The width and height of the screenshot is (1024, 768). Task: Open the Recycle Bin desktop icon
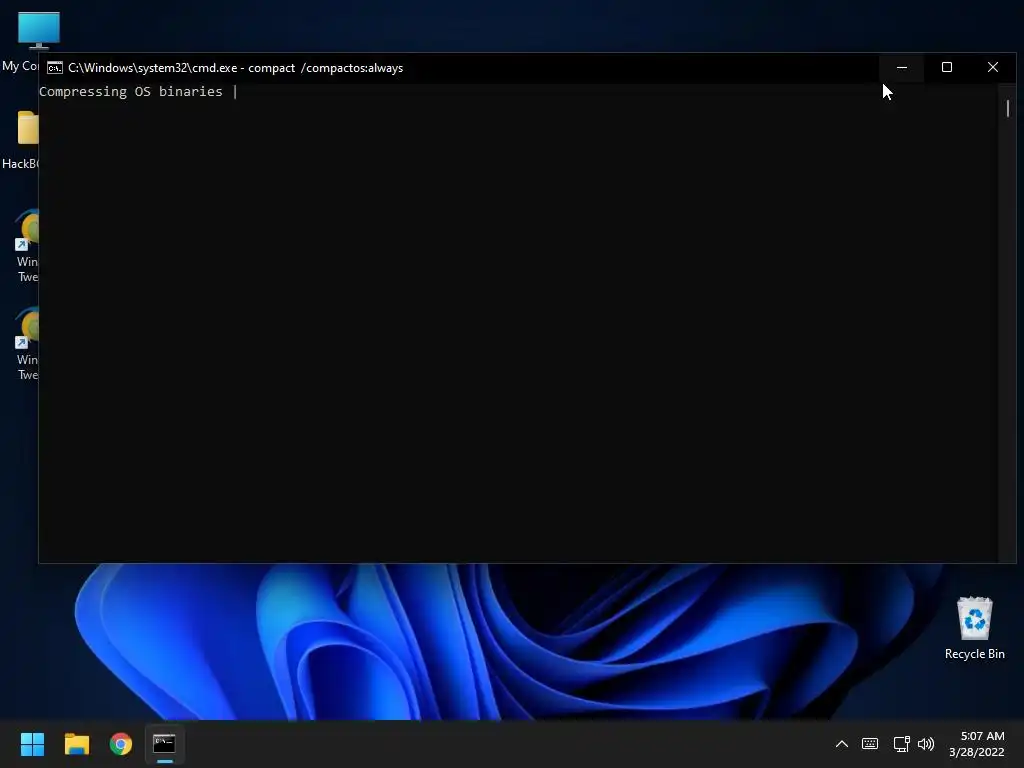974,628
